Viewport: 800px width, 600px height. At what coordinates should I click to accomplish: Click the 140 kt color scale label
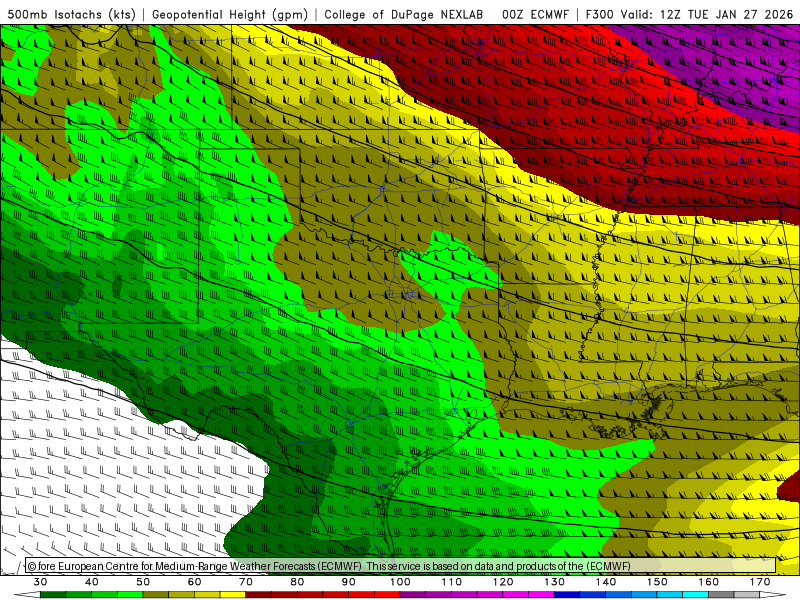606,582
